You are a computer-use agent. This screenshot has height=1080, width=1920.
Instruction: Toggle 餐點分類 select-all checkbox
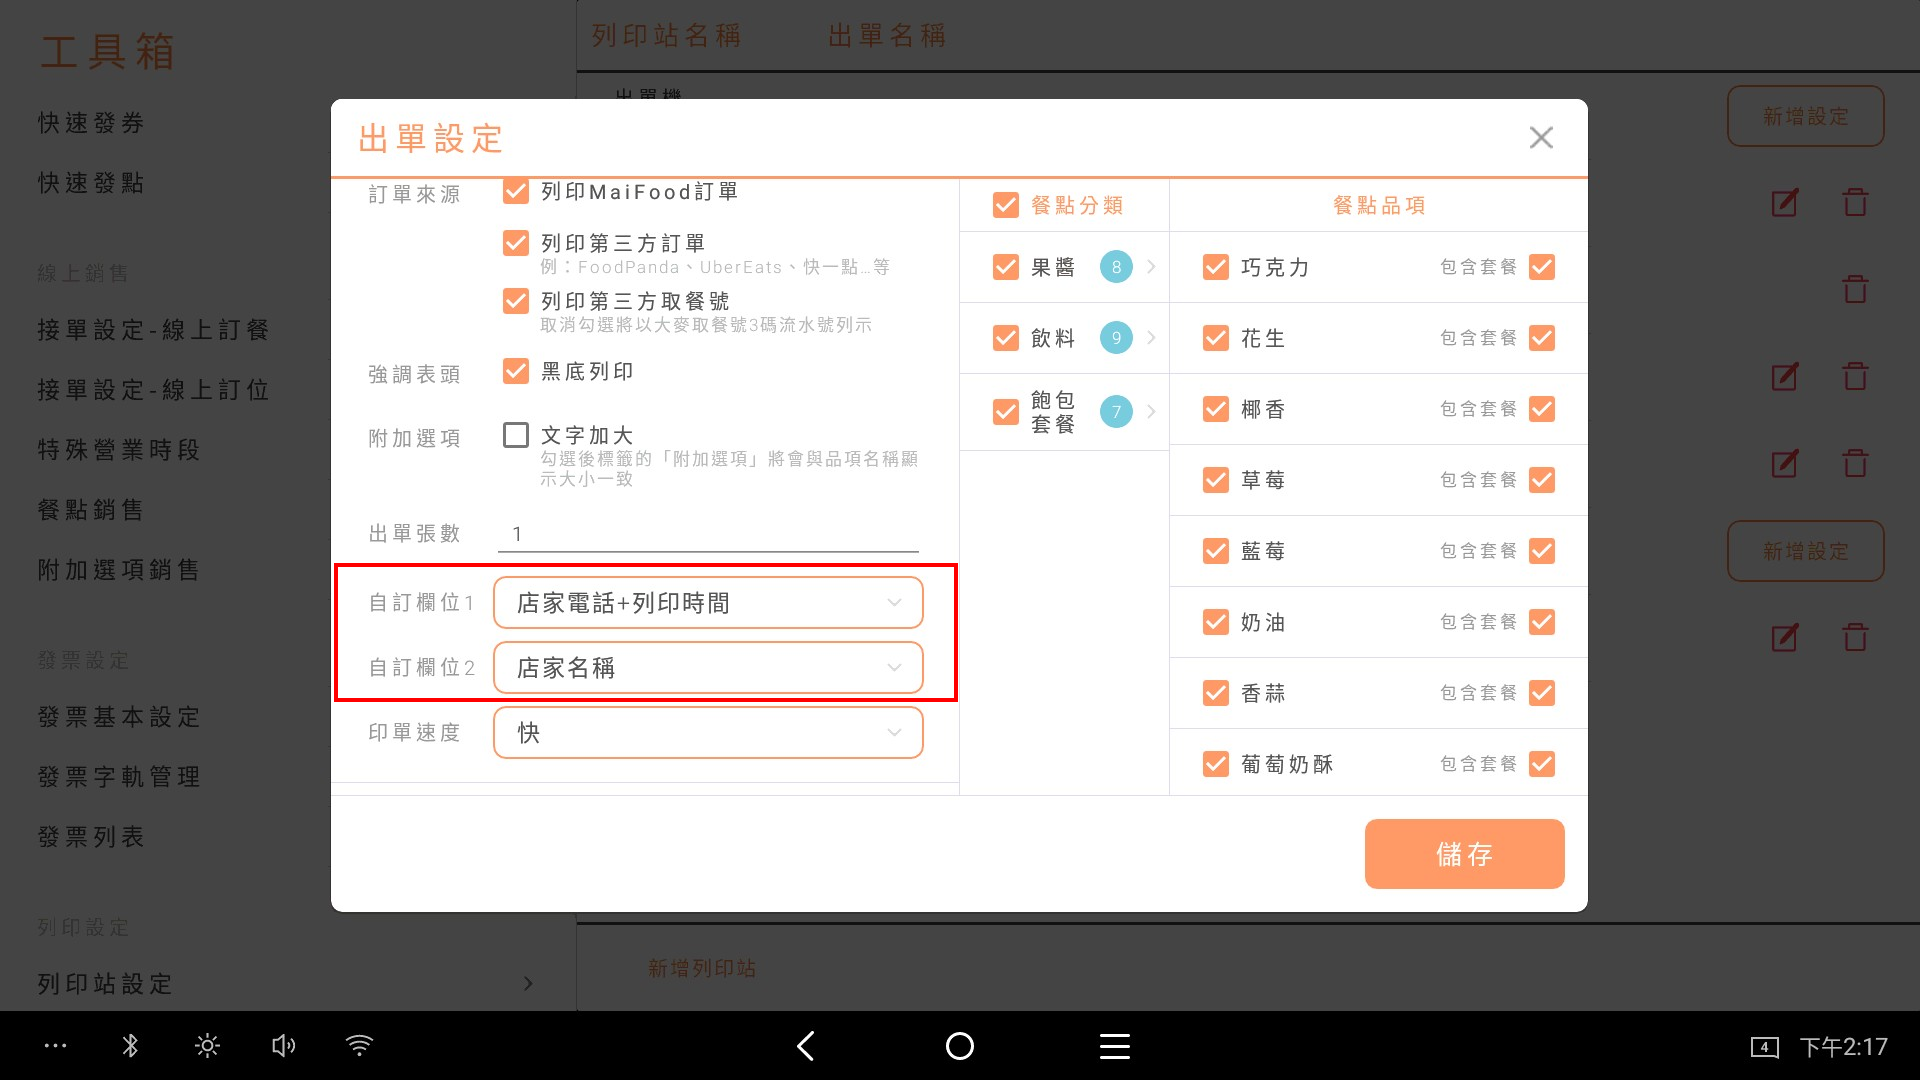tap(1006, 205)
